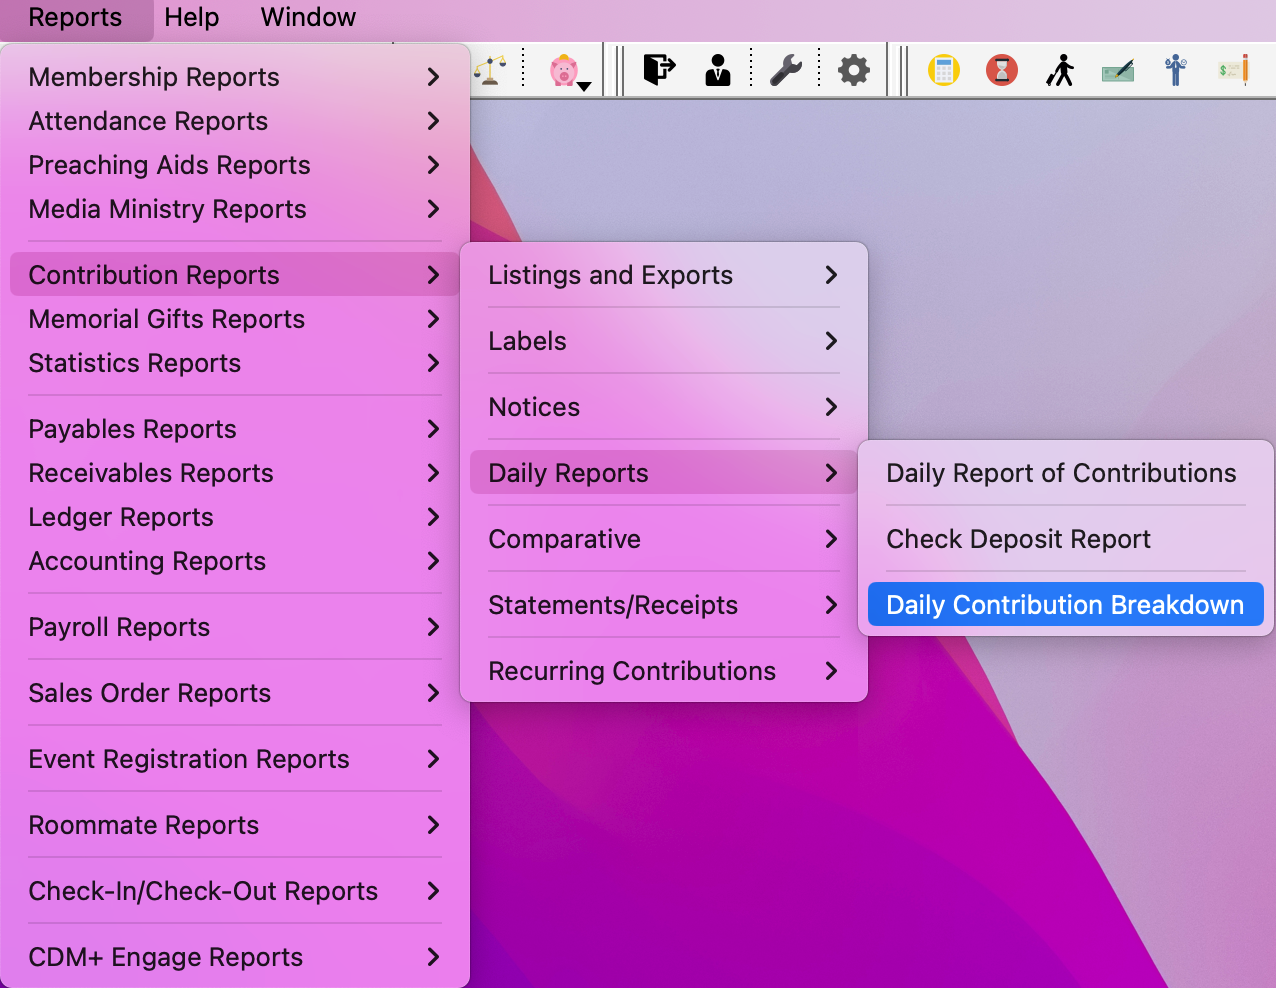Select the walking person check-in icon

click(x=1059, y=70)
